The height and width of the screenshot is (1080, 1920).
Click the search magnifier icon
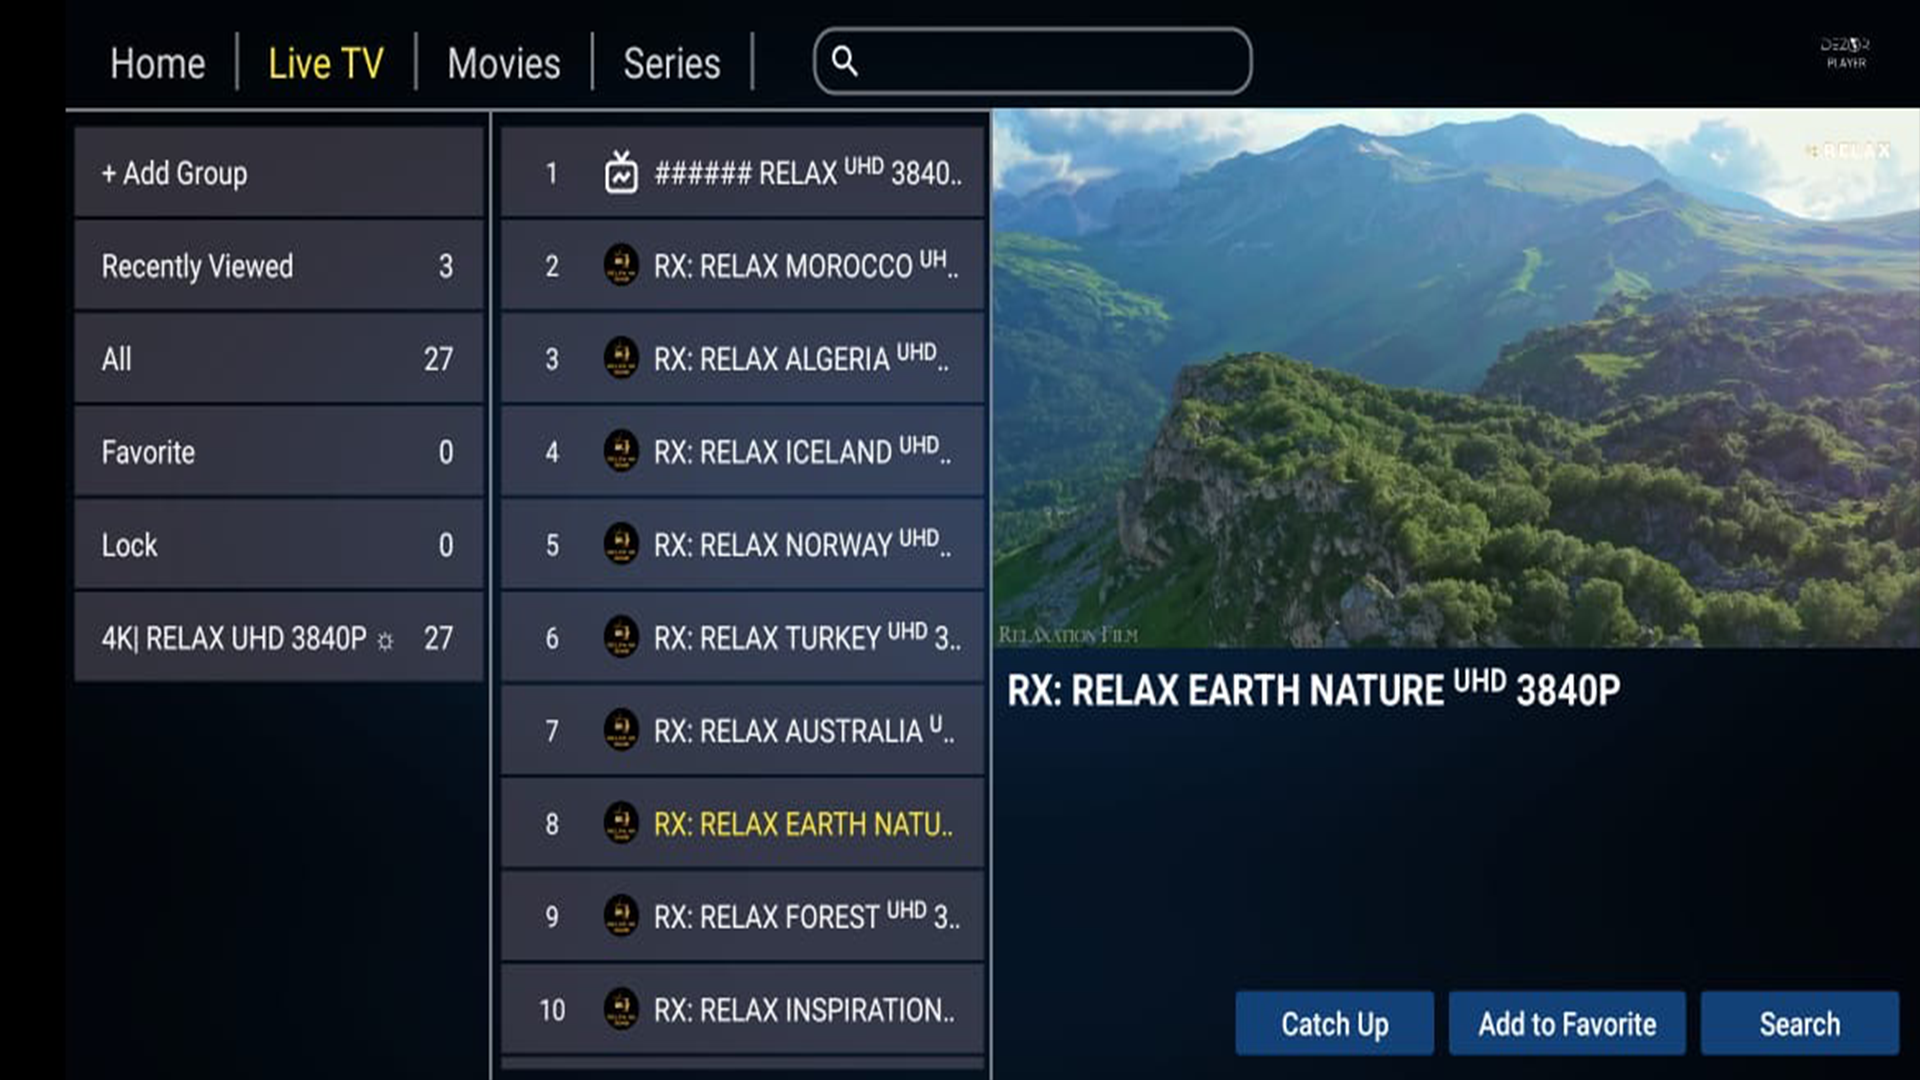(846, 62)
